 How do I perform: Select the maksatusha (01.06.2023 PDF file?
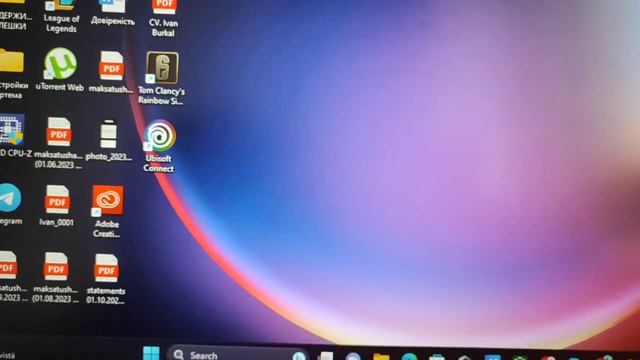pos(58,143)
